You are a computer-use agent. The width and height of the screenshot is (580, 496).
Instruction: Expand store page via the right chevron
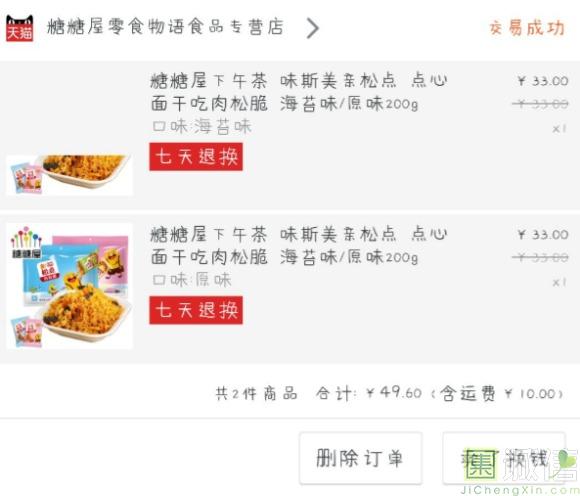313,28
